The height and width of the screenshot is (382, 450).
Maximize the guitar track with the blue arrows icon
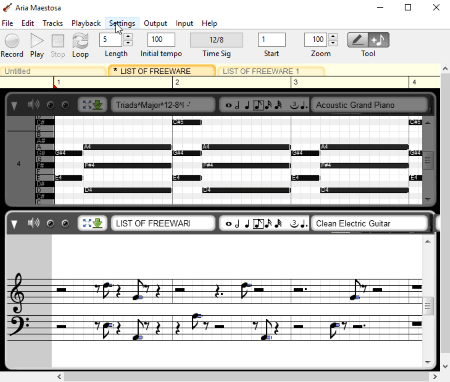point(87,223)
